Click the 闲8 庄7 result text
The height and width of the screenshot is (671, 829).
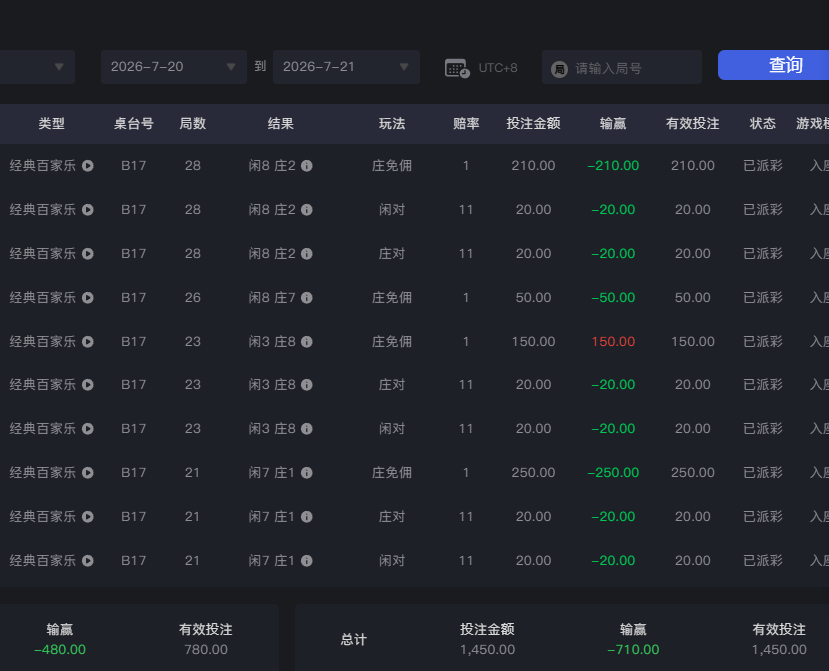point(272,298)
